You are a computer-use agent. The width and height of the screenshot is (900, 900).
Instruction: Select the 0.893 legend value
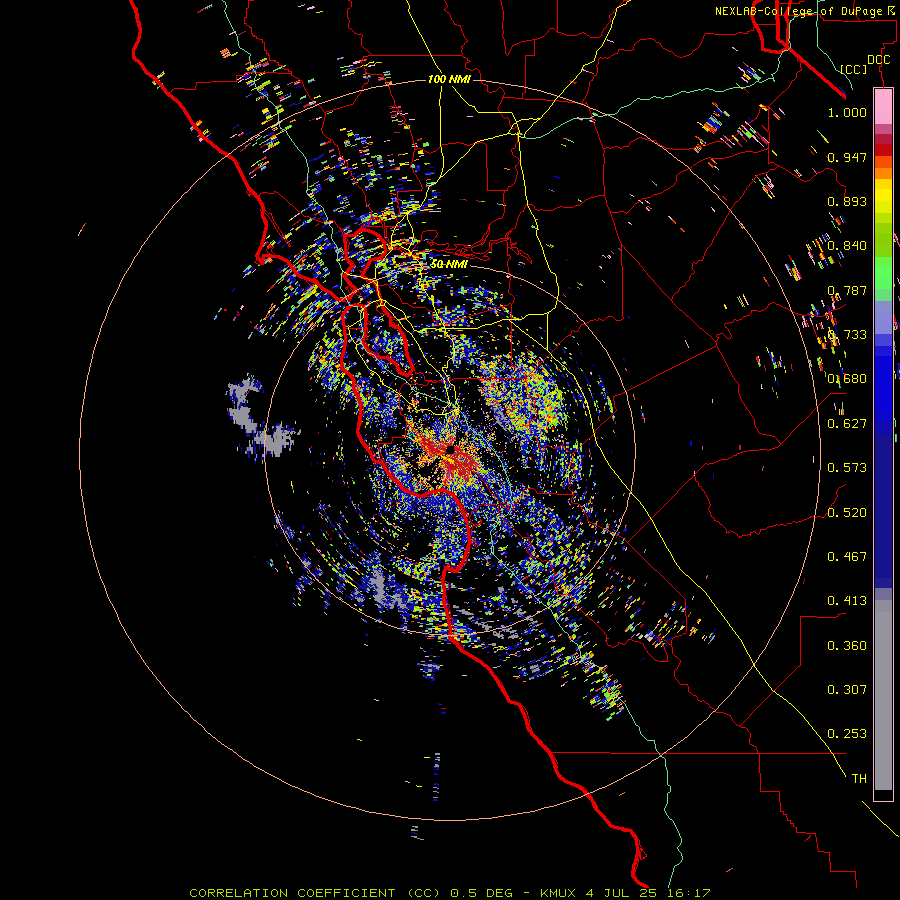847,201
